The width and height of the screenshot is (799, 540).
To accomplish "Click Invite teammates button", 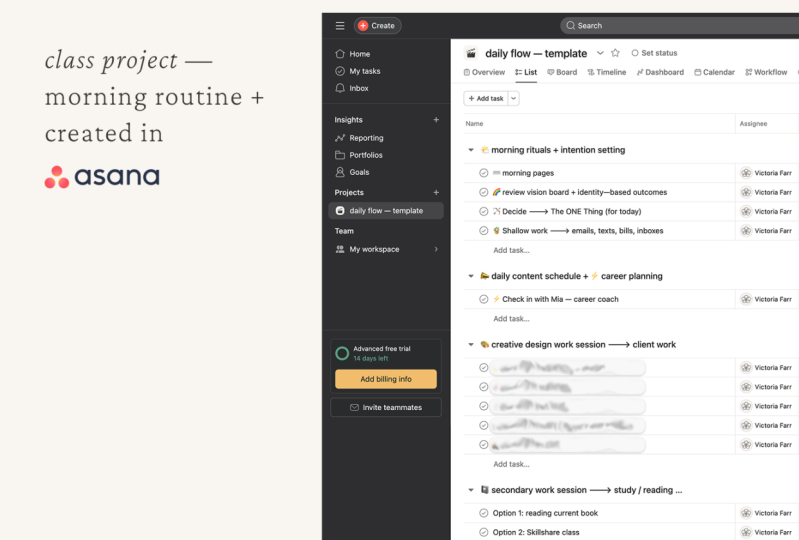I will (x=386, y=408).
